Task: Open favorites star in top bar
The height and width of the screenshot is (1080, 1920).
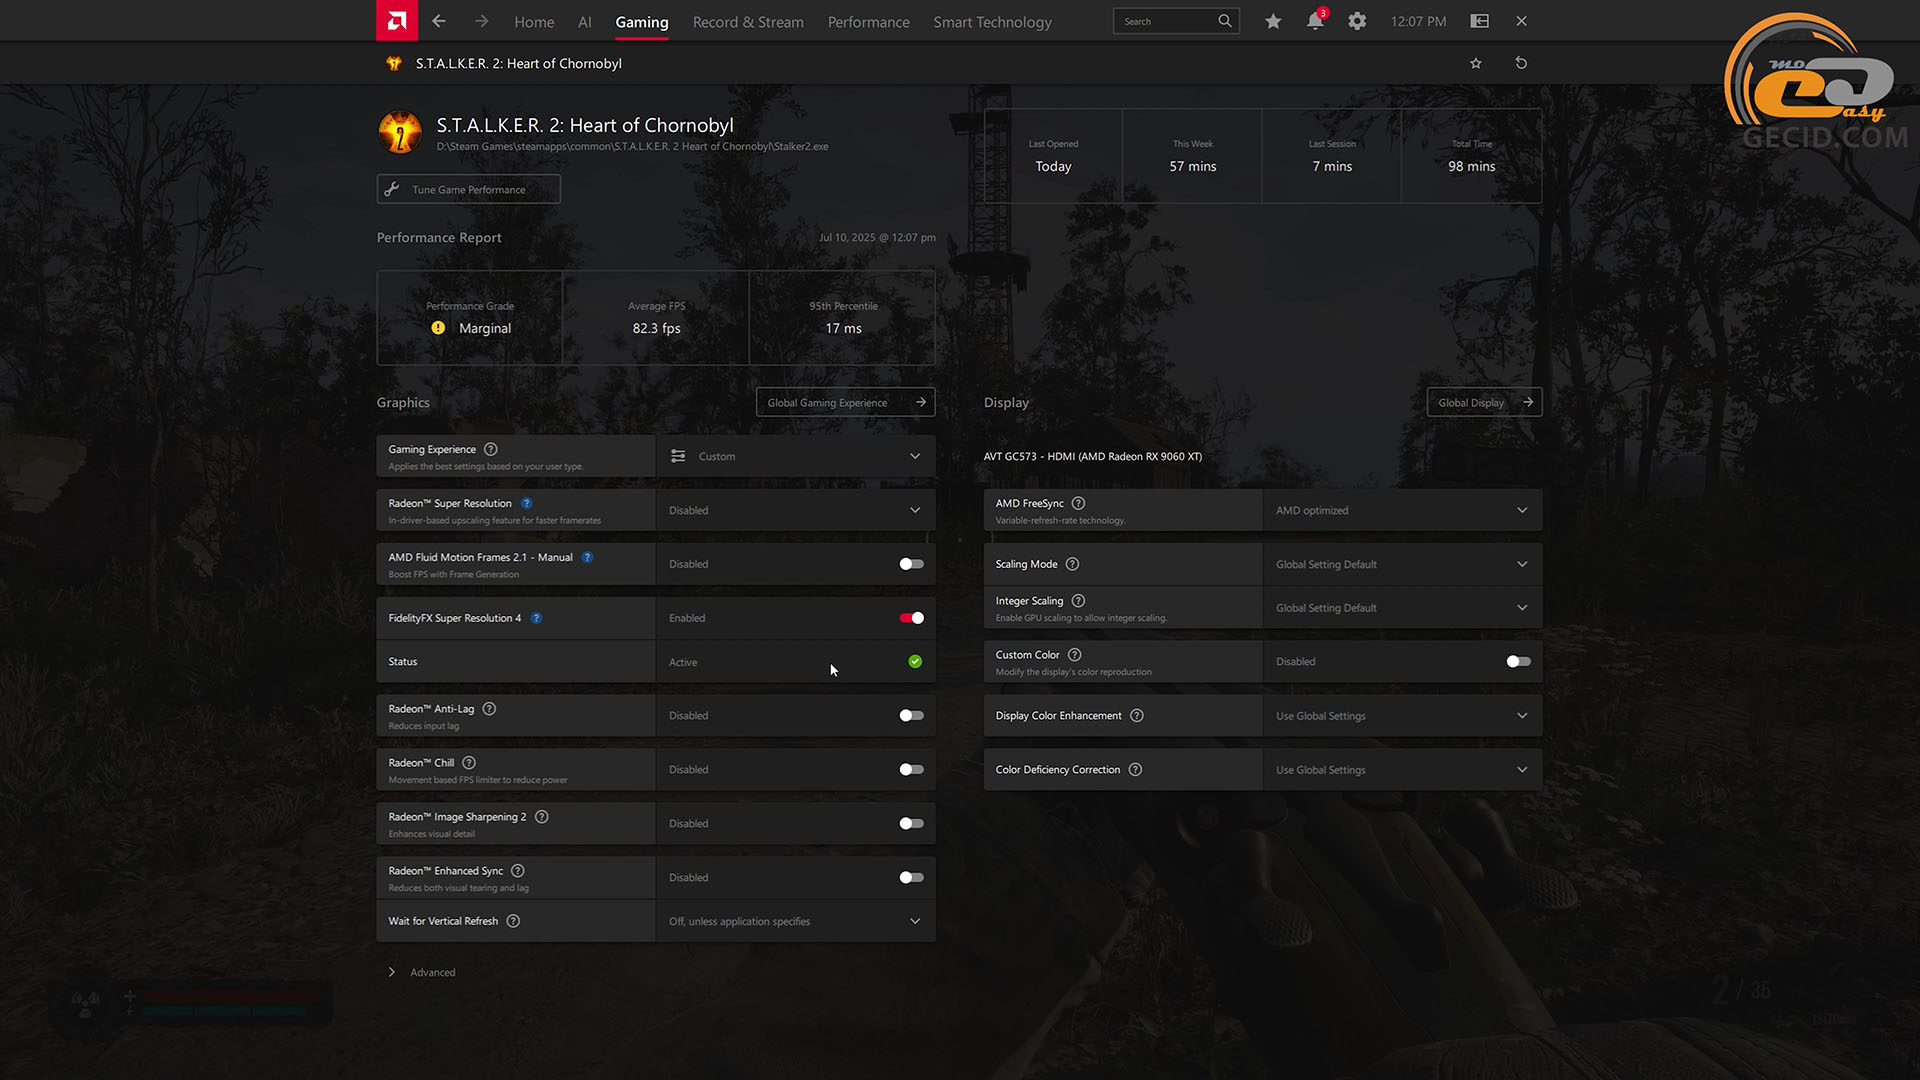Action: pos(1273,21)
